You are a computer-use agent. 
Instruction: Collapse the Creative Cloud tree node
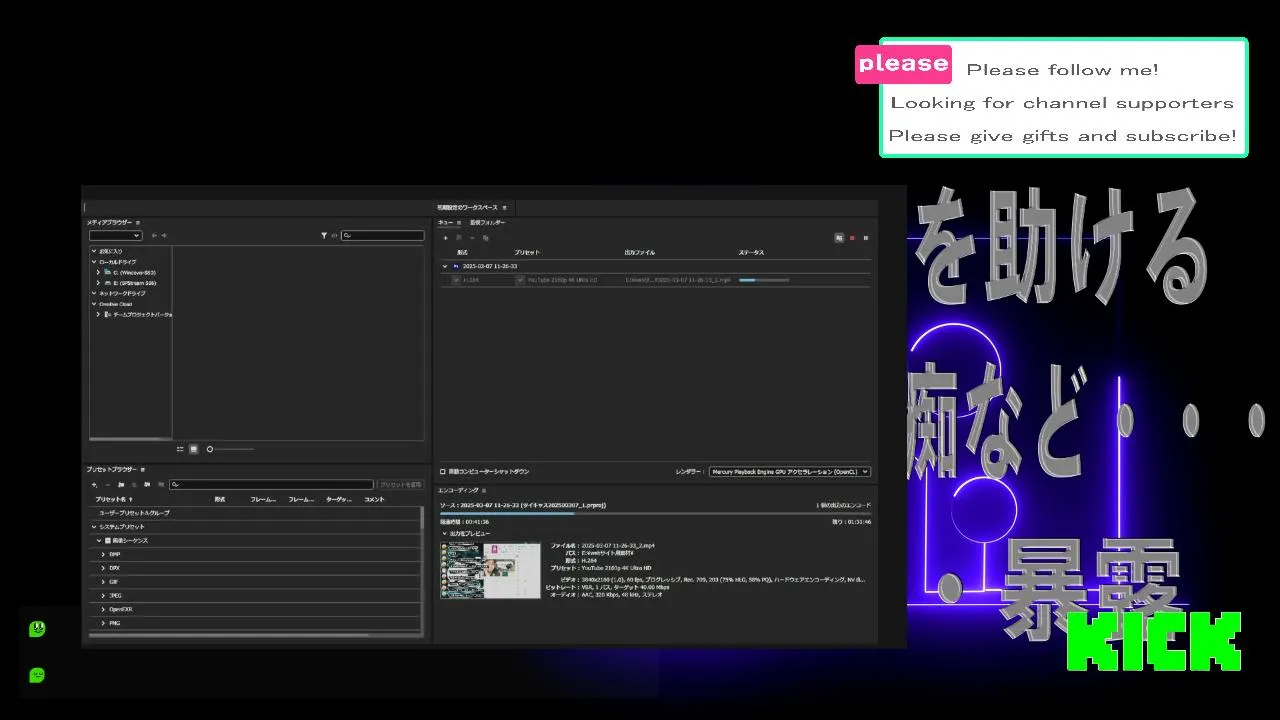point(94,304)
